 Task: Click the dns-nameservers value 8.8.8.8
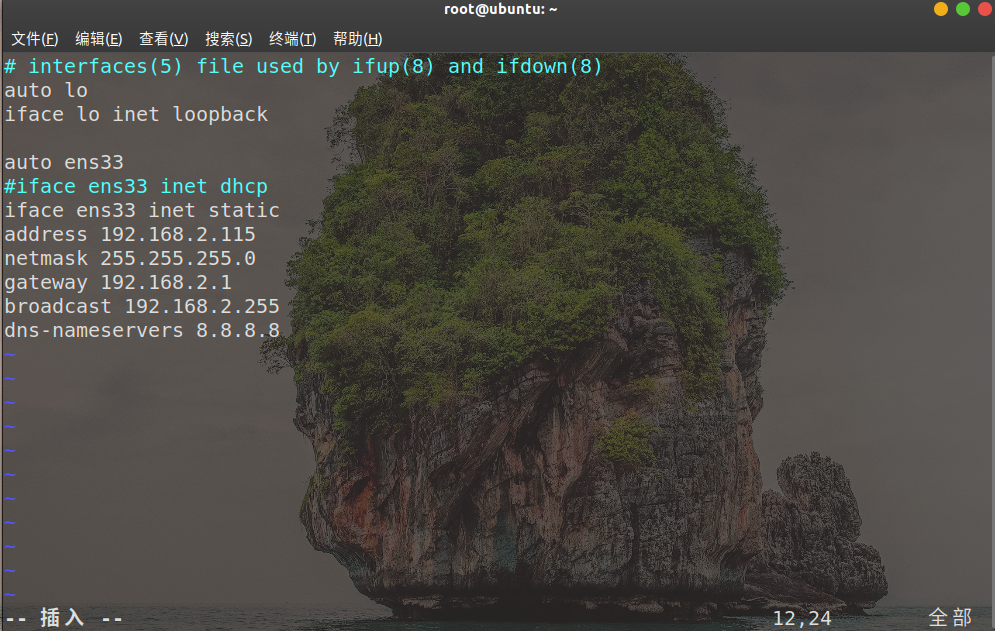pos(237,330)
